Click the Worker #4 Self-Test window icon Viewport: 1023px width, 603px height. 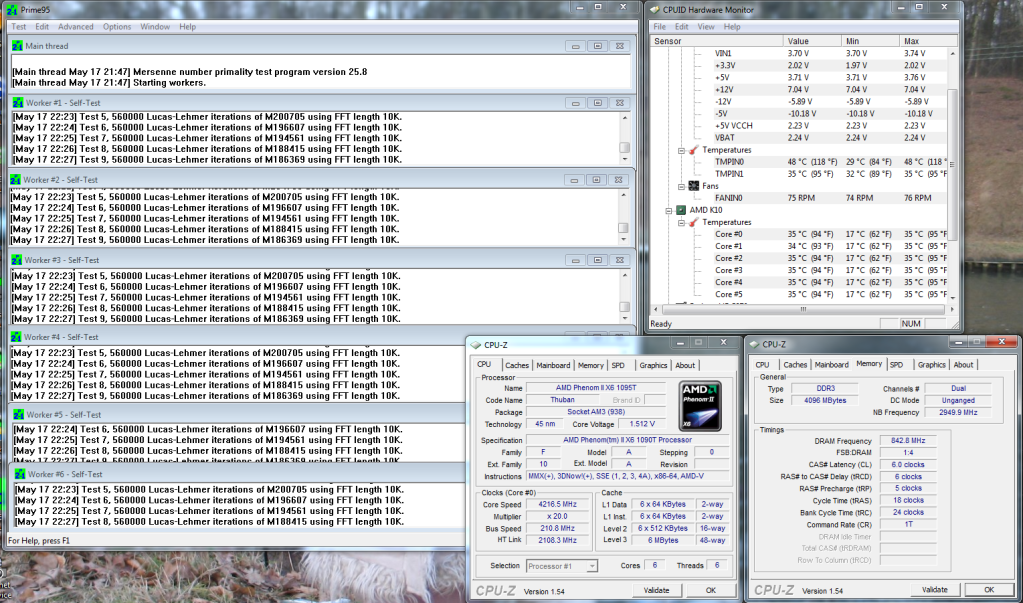(16, 337)
